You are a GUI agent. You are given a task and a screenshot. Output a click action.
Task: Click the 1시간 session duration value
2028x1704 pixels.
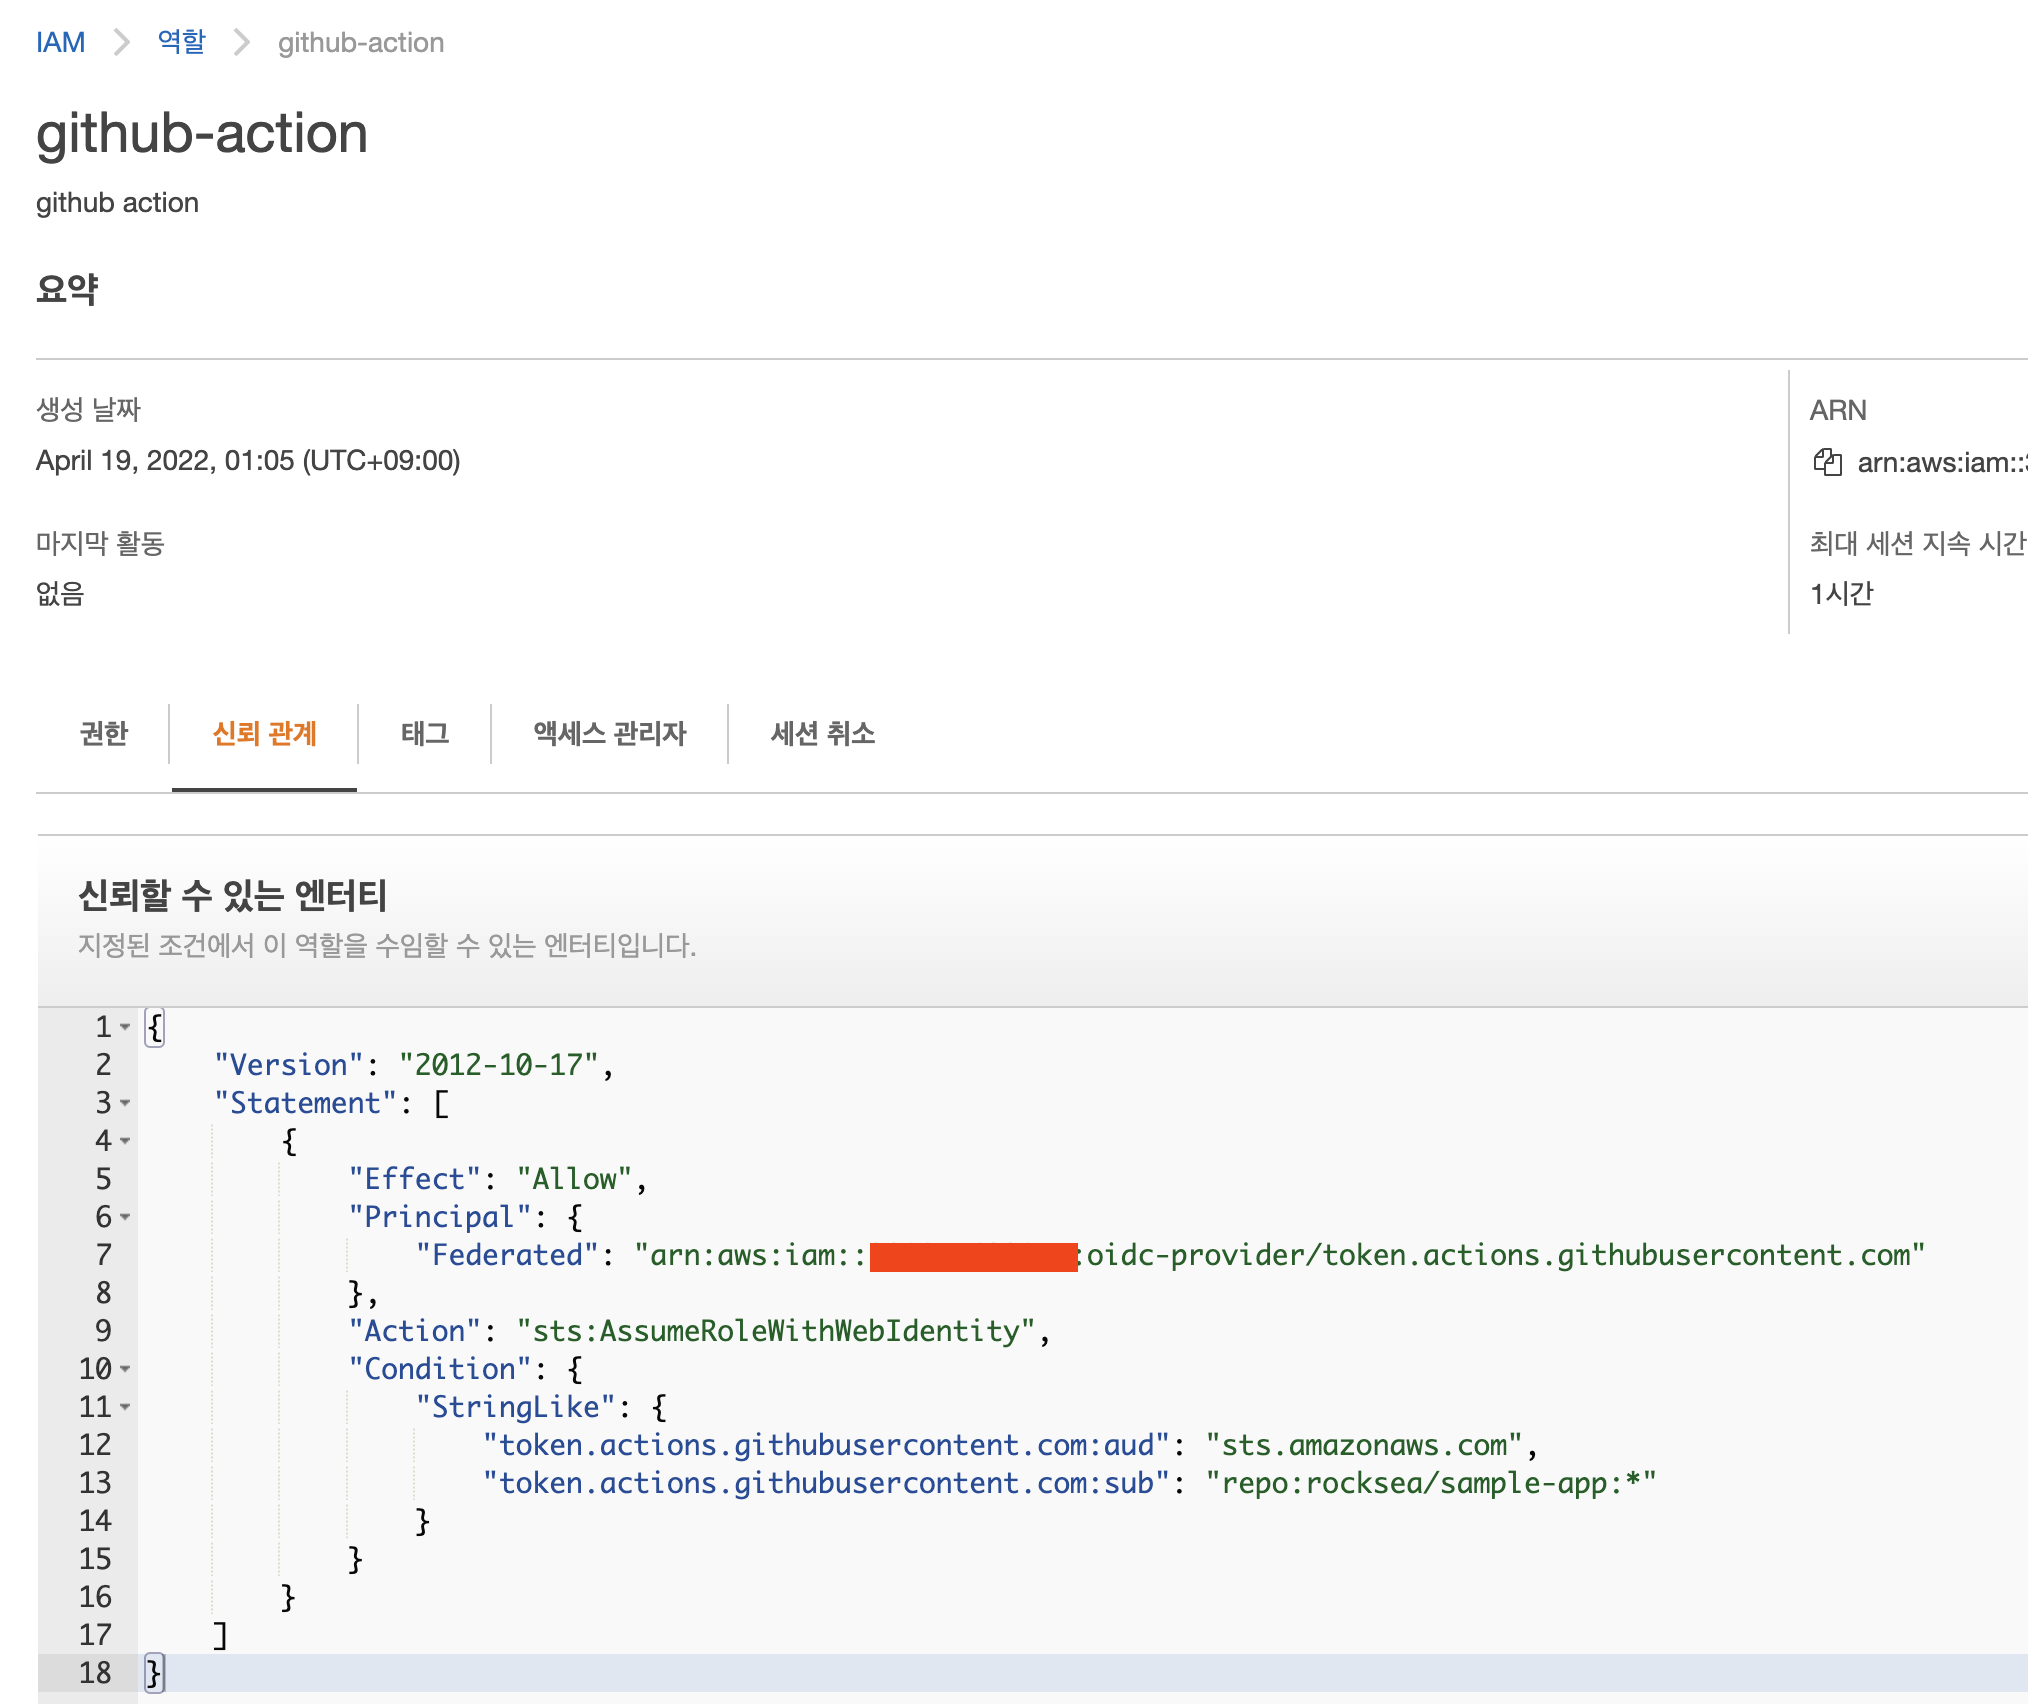pos(1841,594)
